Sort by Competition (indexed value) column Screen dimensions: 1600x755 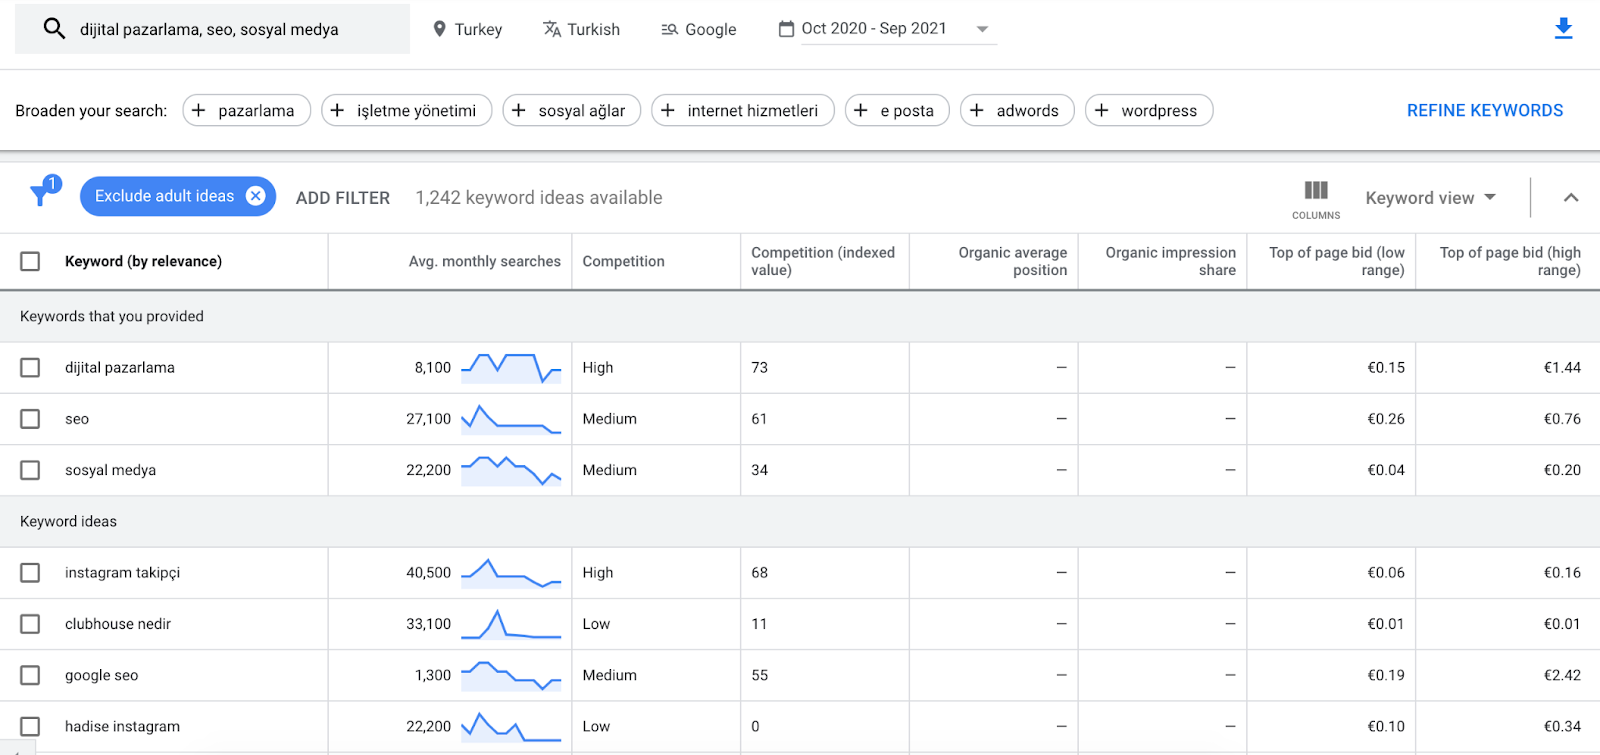[823, 261]
